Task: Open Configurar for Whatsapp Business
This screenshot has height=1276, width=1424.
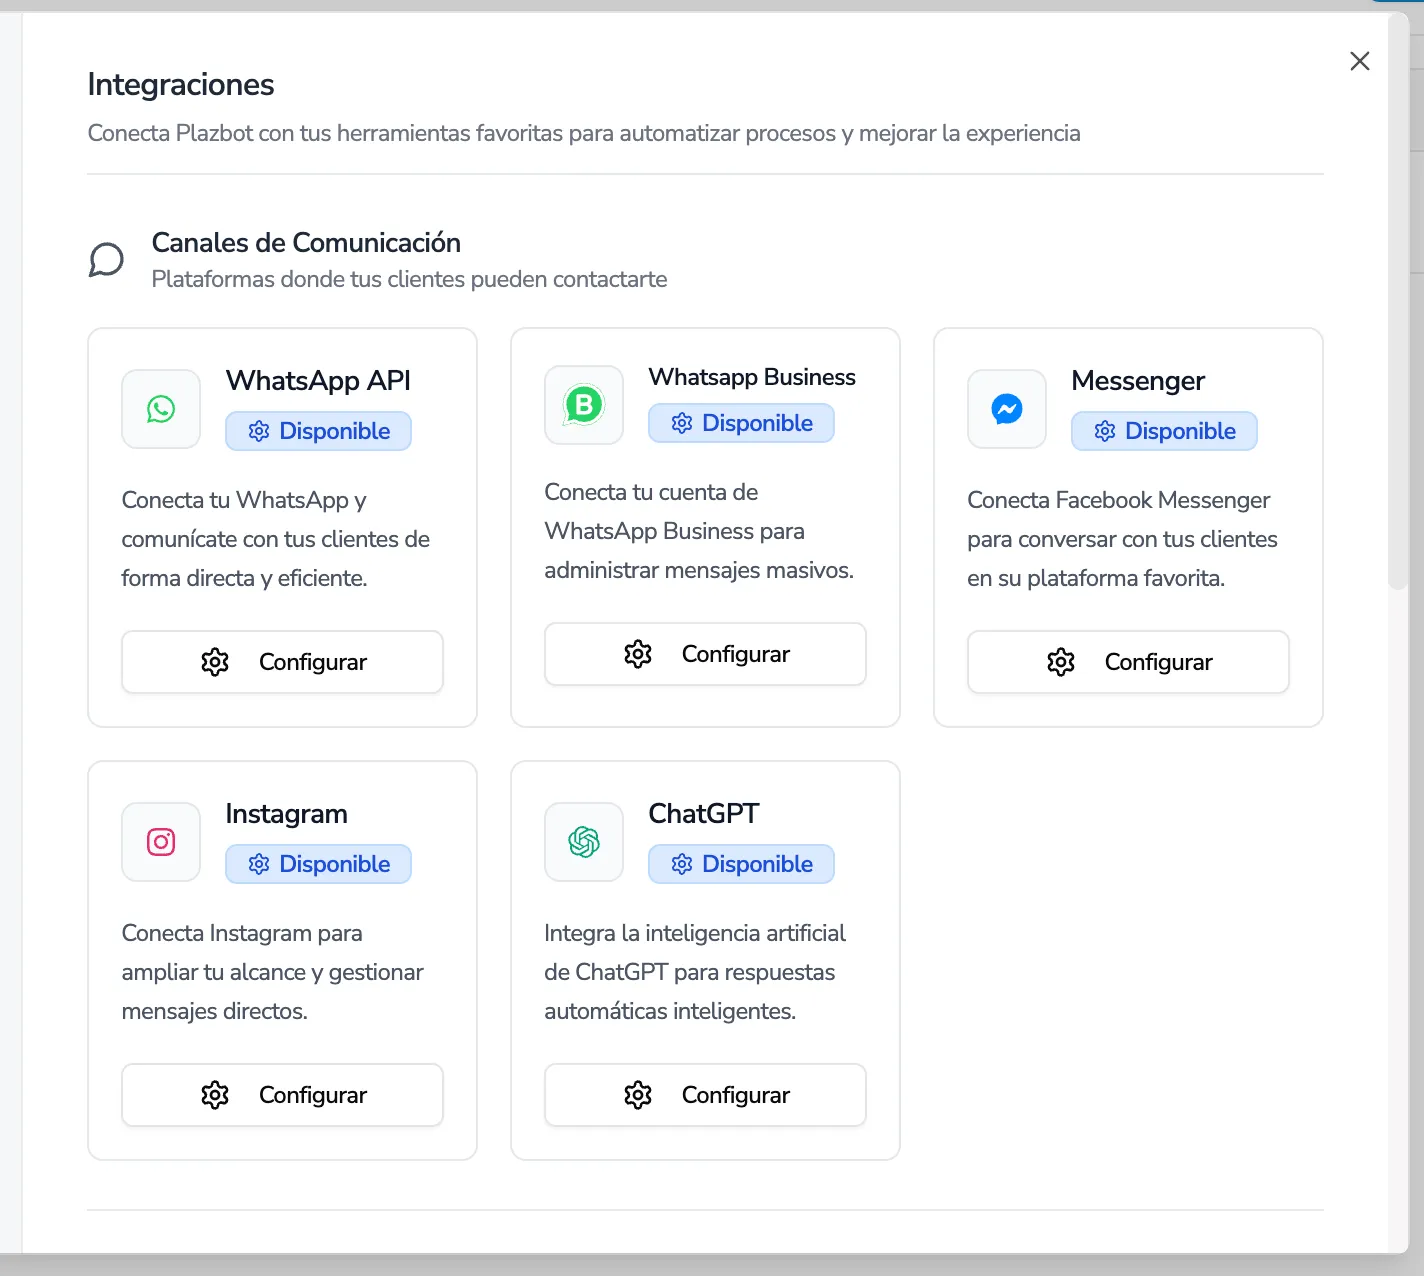Action: click(705, 654)
